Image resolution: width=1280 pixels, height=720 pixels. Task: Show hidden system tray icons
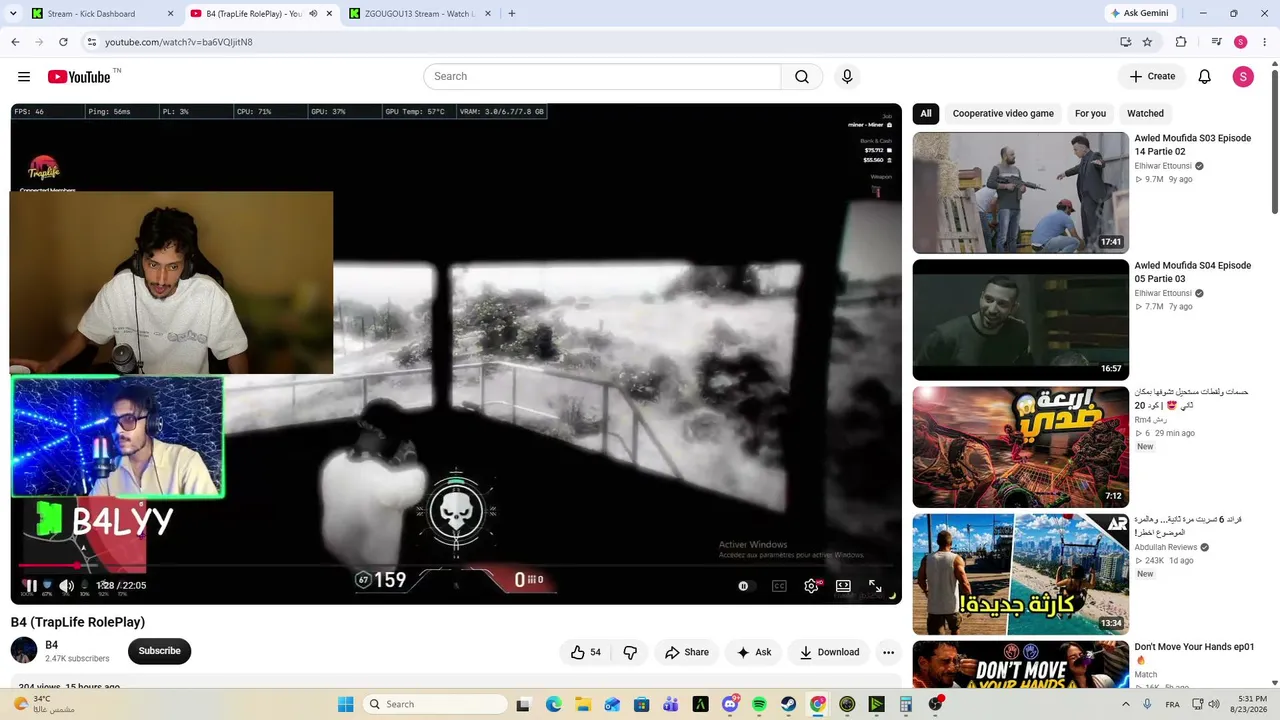(x=1126, y=704)
